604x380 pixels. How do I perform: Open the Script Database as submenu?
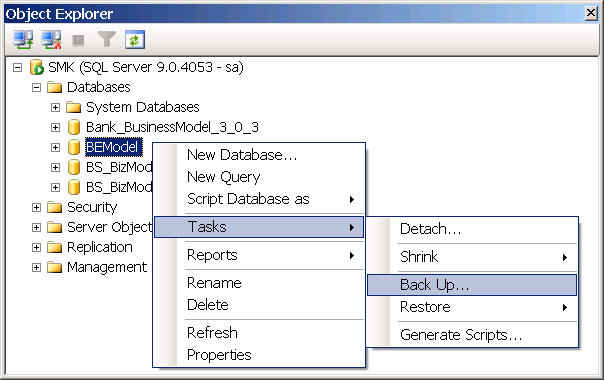click(259, 199)
